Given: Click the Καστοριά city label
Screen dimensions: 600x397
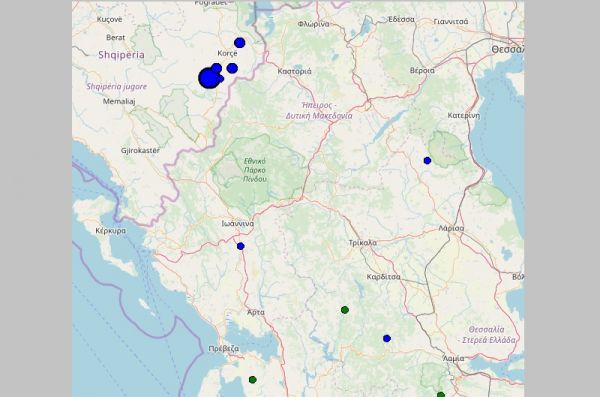Looking at the screenshot, I should coord(294,71).
